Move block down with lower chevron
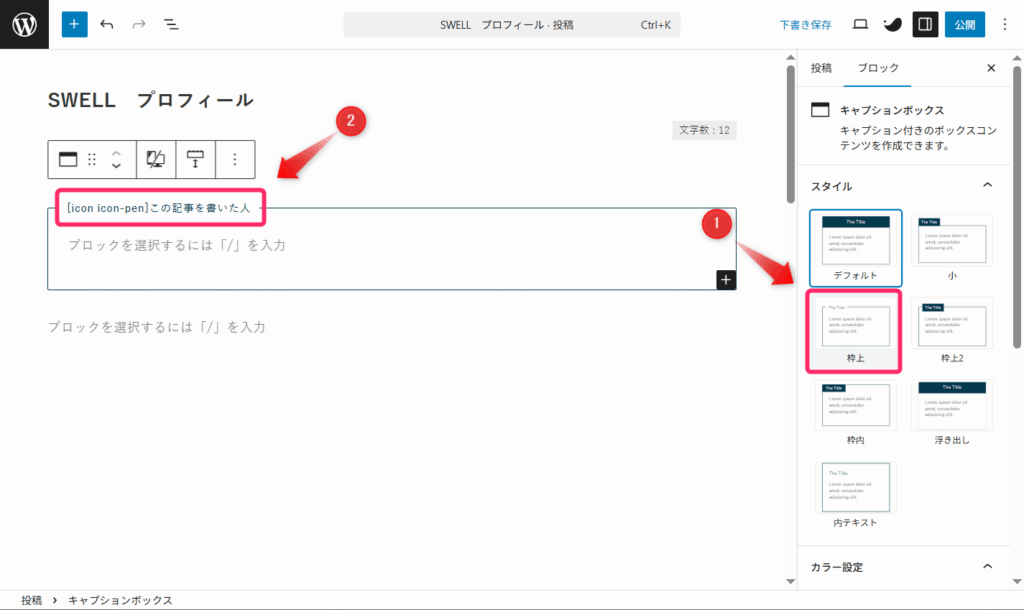This screenshot has height=610, width=1024. [x=116, y=166]
